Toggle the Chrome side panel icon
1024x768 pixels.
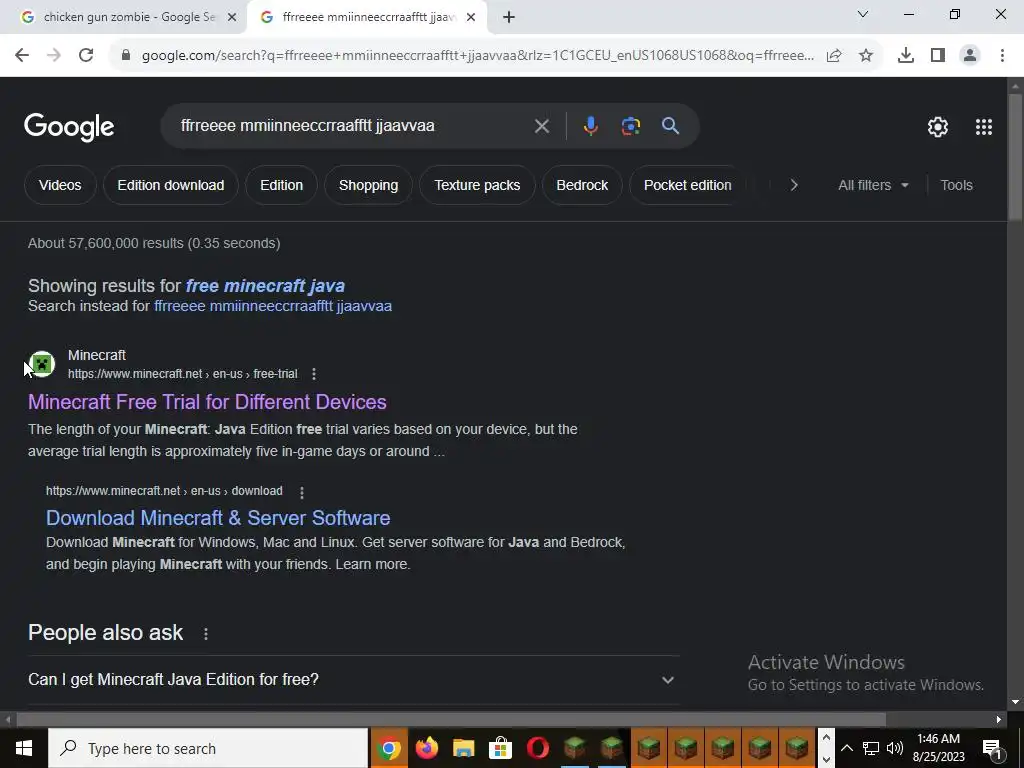[x=938, y=56]
